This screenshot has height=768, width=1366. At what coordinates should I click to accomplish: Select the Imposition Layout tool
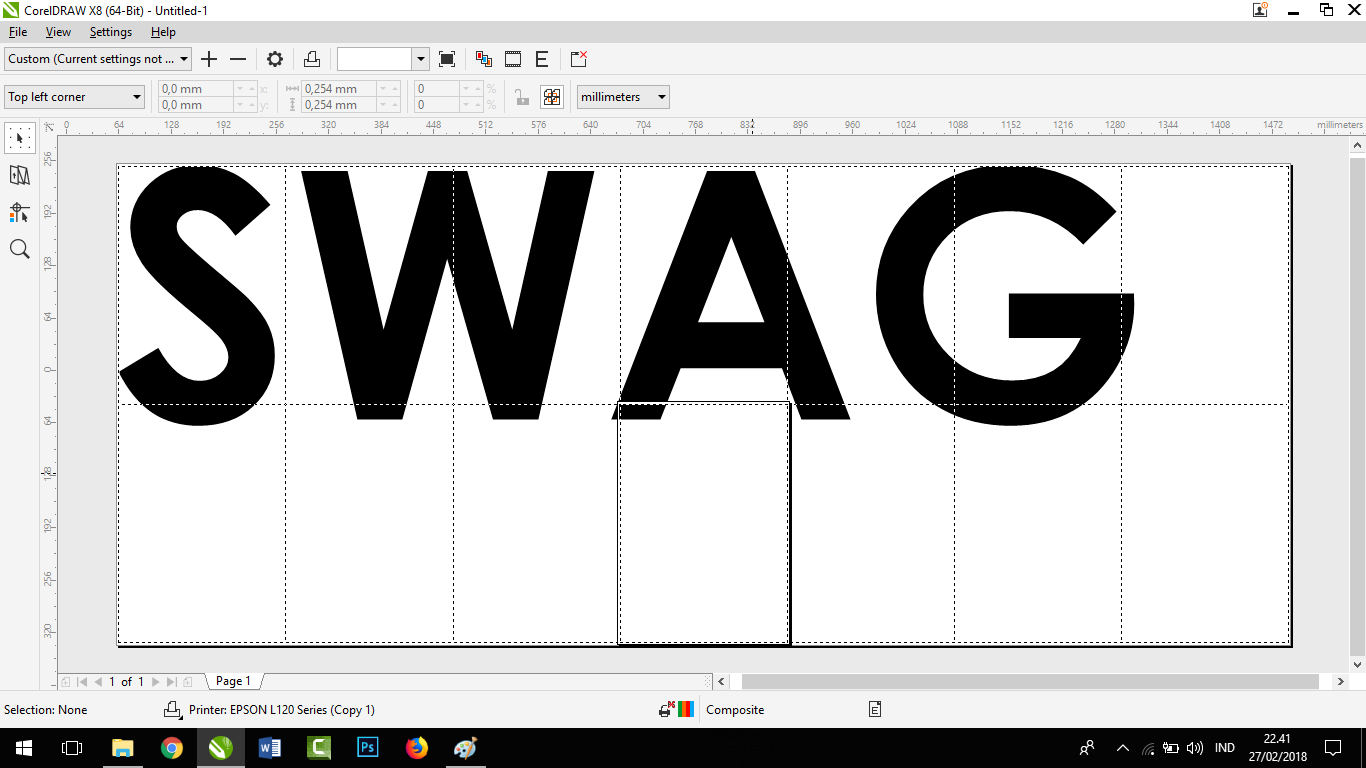pos(19,175)
